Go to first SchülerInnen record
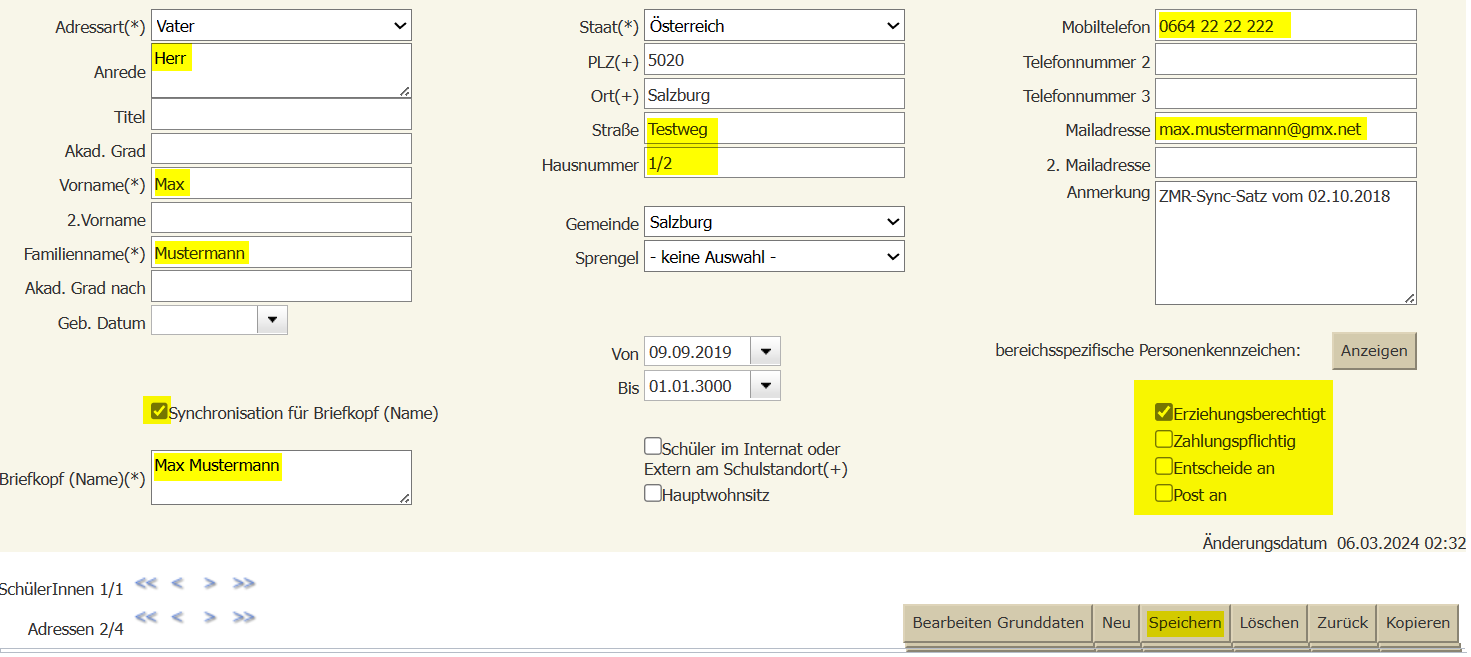 [x=147, y=583]
